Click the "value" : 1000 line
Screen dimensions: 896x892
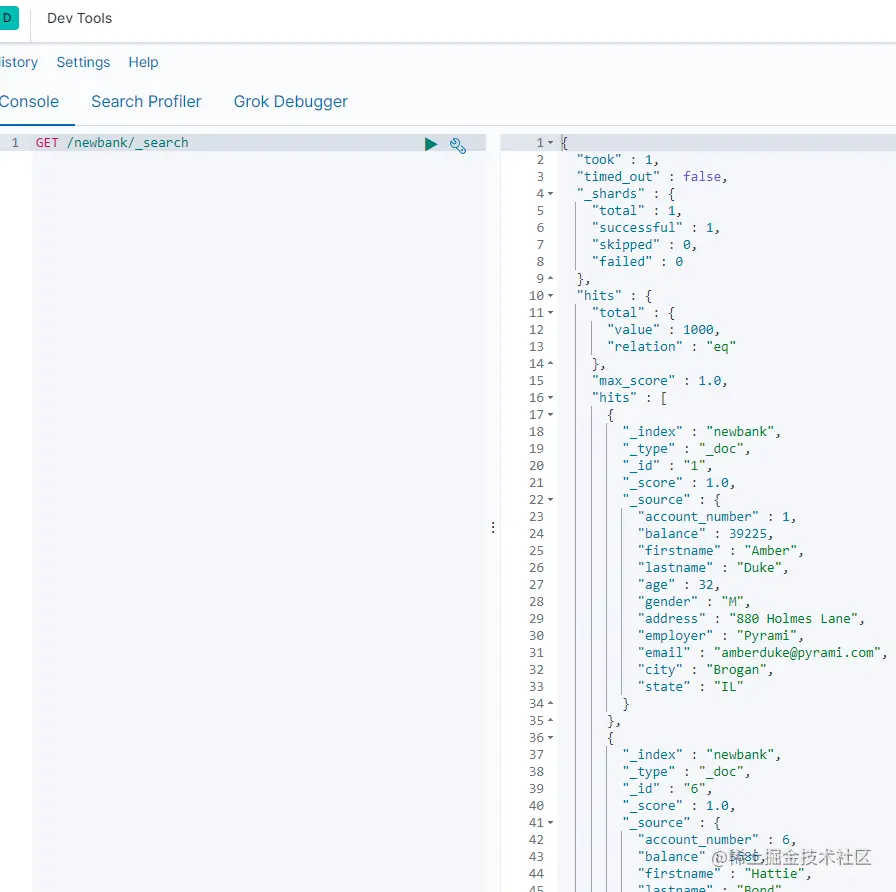[x=663, y=330]
